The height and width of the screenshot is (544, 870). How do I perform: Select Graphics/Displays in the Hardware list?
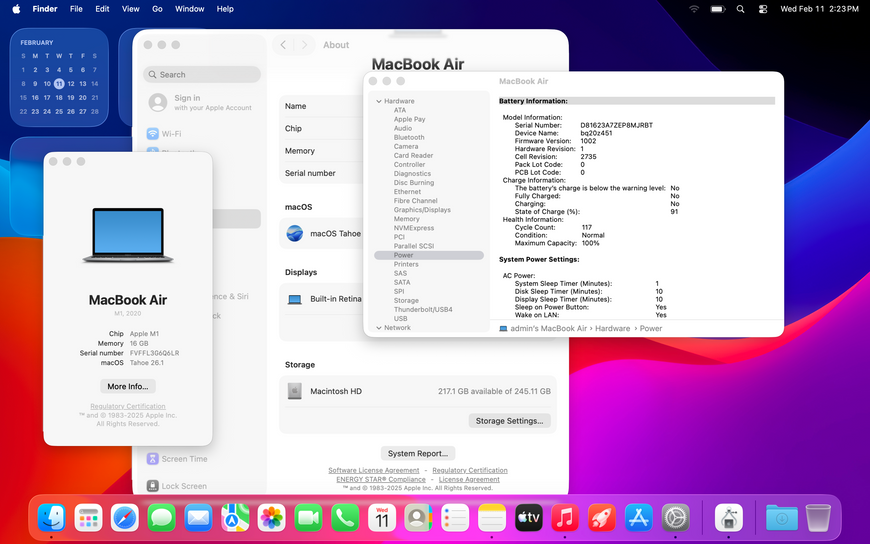422,210
